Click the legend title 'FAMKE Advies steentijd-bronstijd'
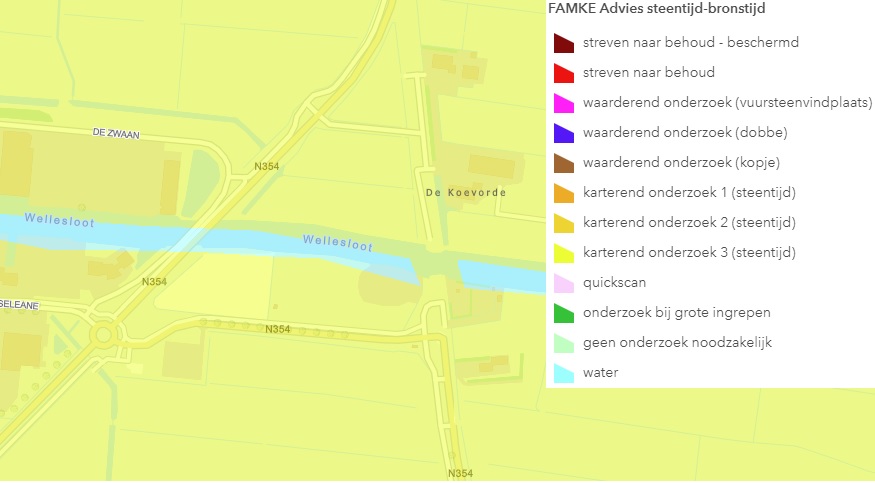This screenshot has width=875, height=483. click(x=656, y=9)
